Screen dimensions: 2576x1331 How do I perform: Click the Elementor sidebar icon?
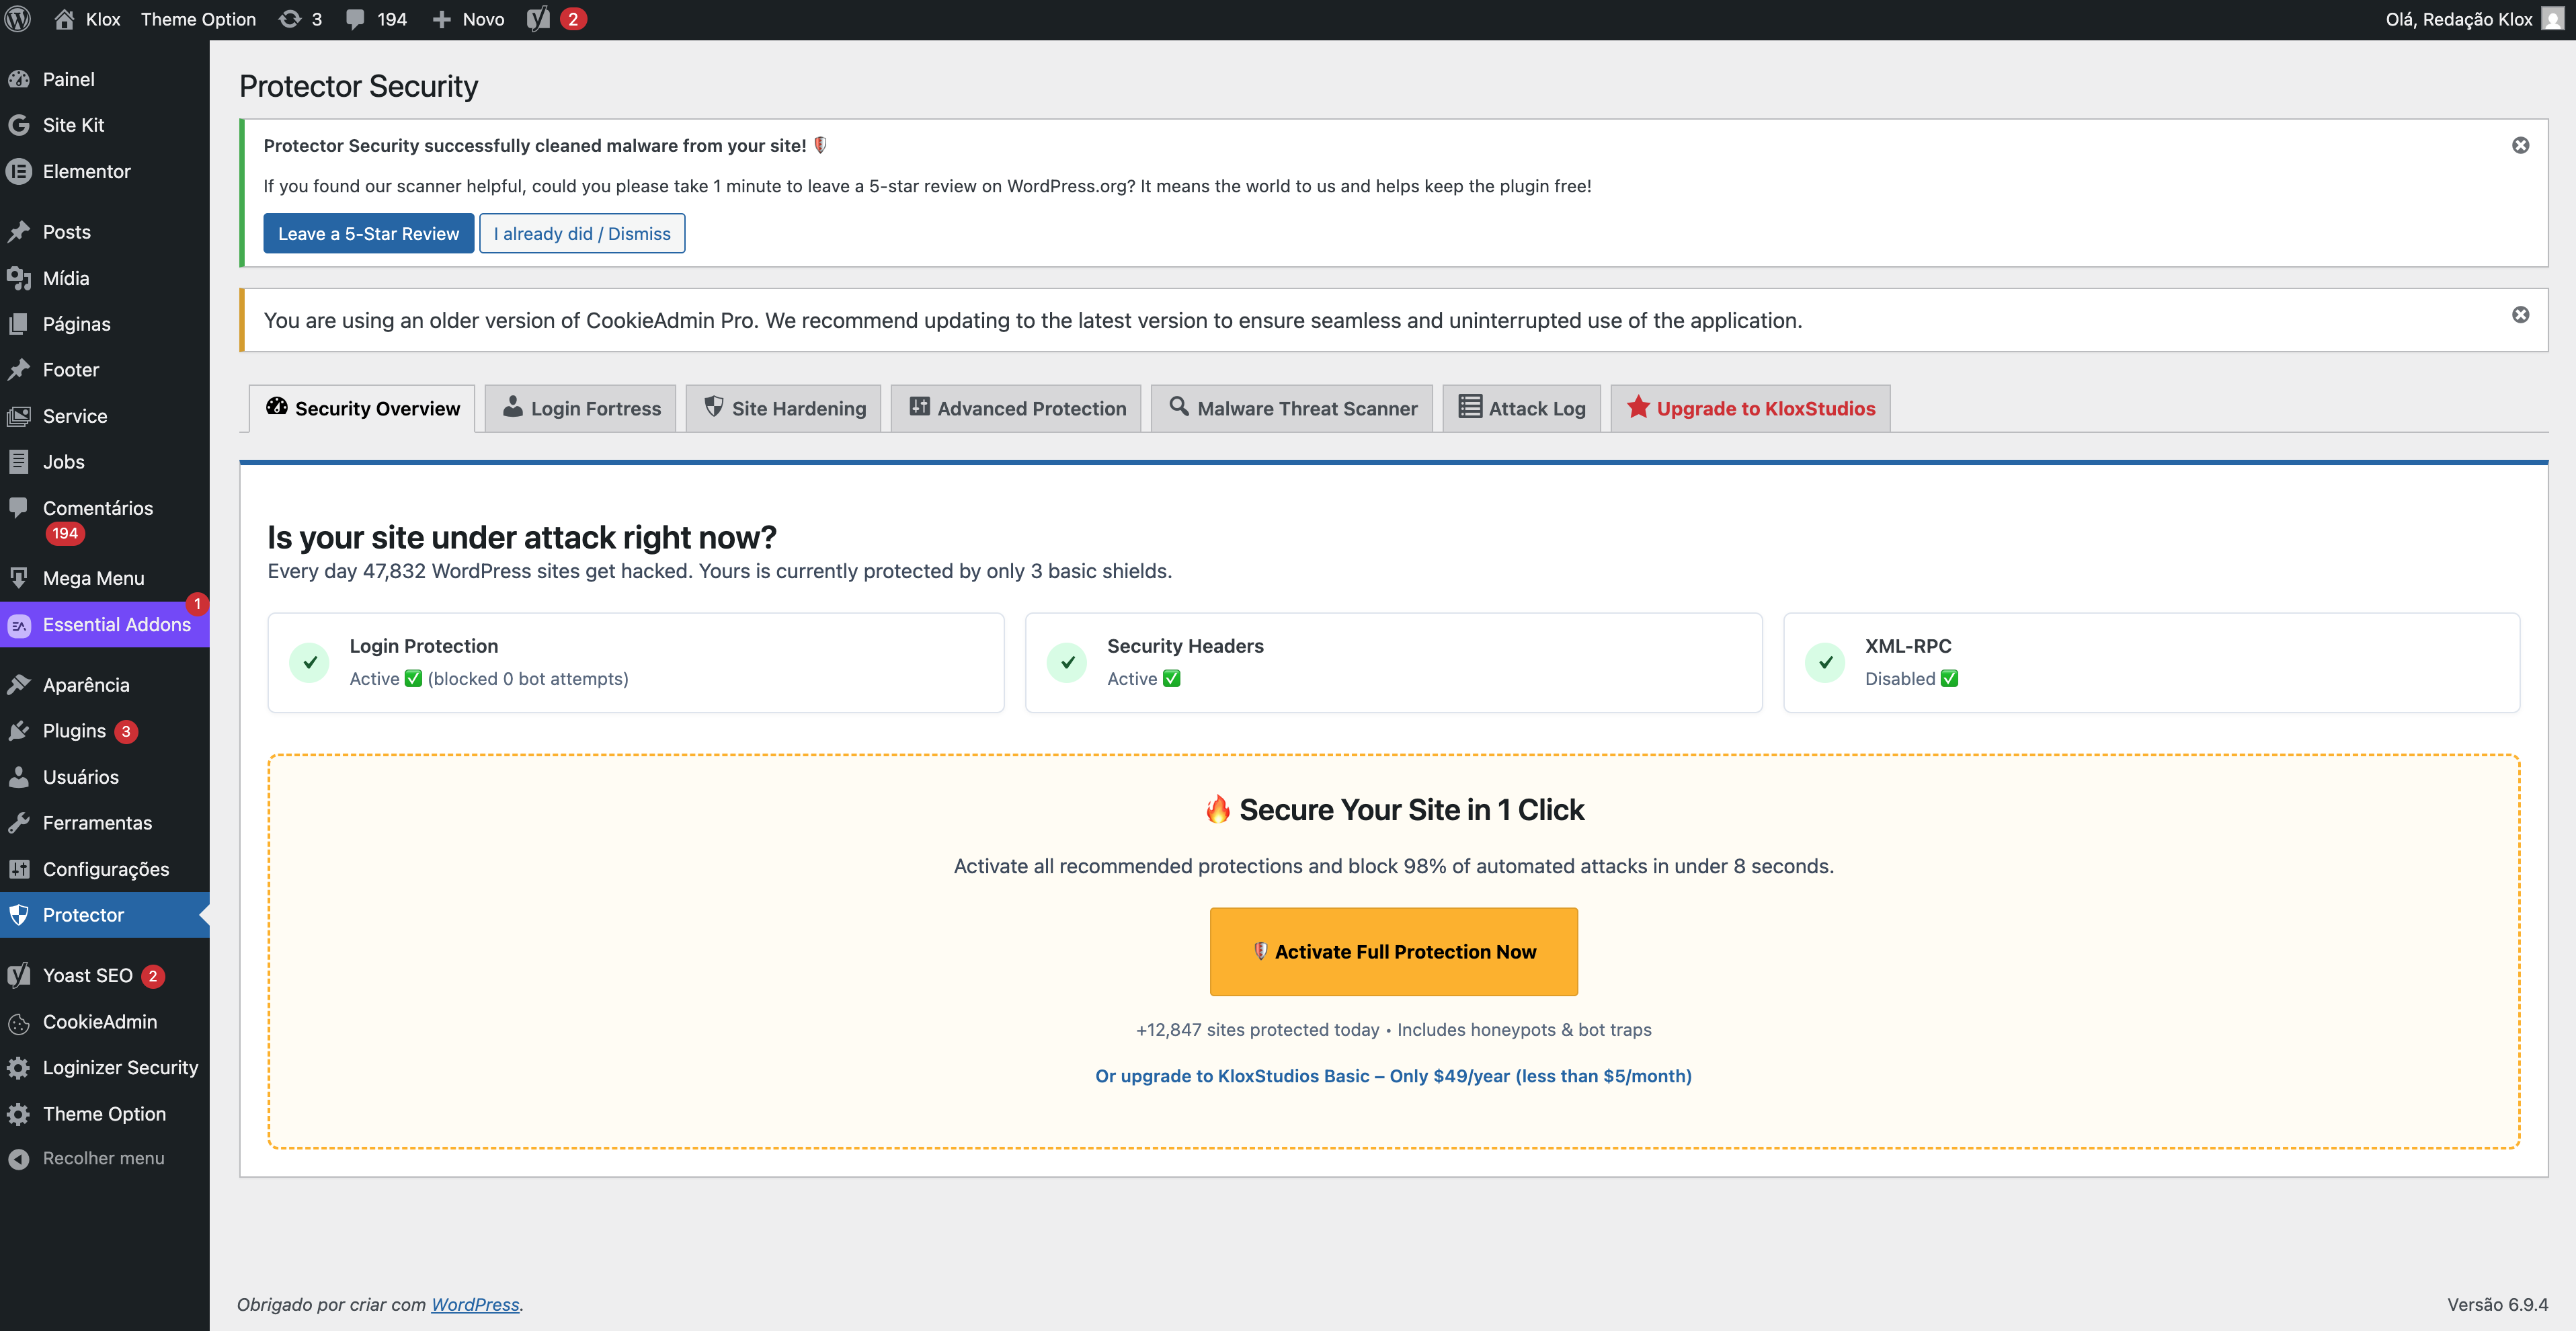(19, 171)
